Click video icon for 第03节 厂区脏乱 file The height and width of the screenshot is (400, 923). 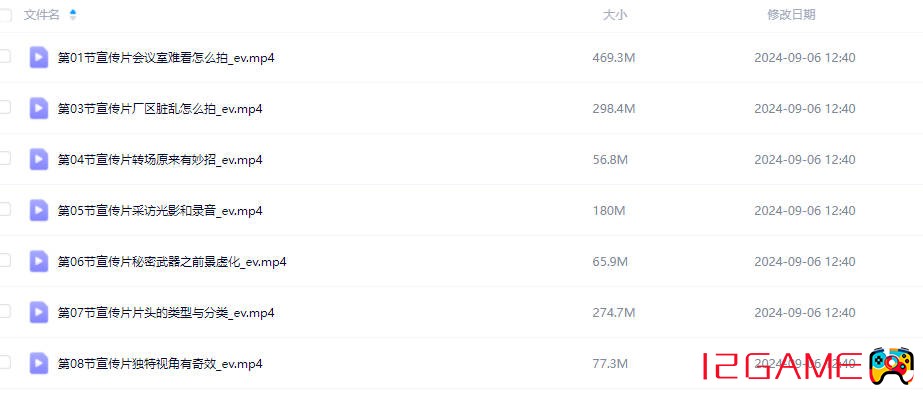pos(39,108)
